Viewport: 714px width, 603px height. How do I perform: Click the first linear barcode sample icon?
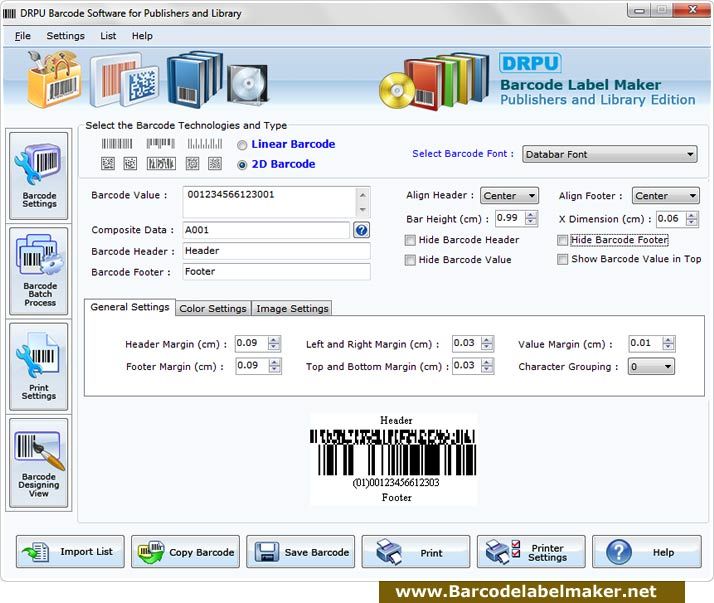(x=117, y=144)
